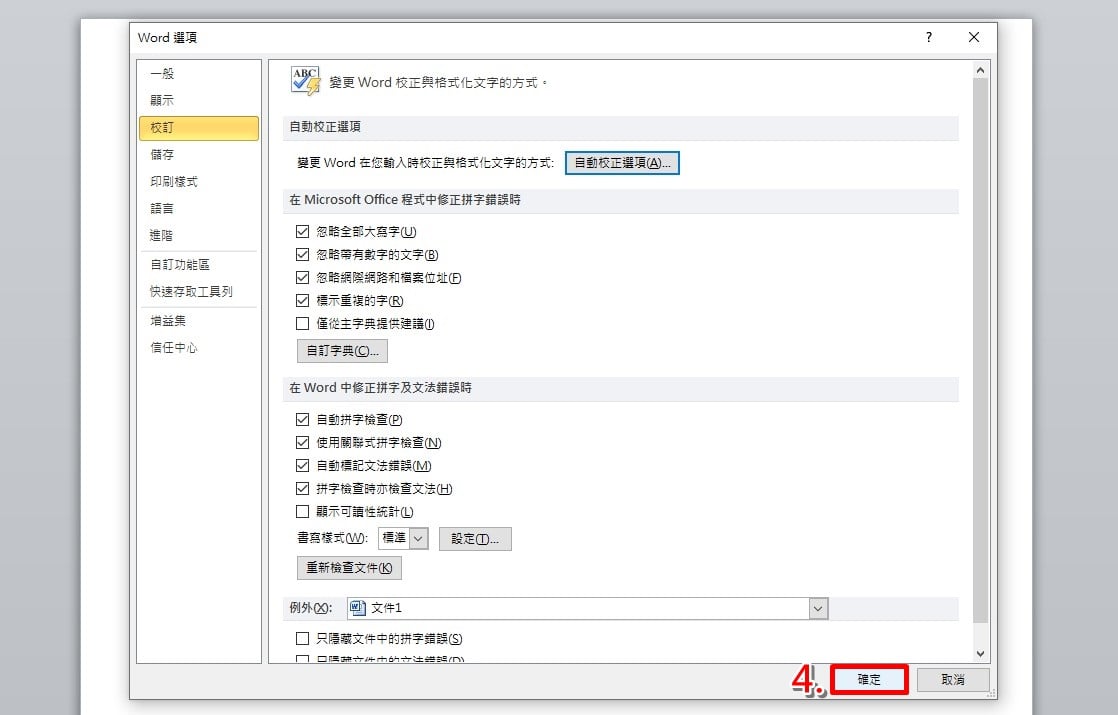Uncheck 自動標記文法錯誤(M)
Screen dimensions: 1118x715
[x=302, y=465]
